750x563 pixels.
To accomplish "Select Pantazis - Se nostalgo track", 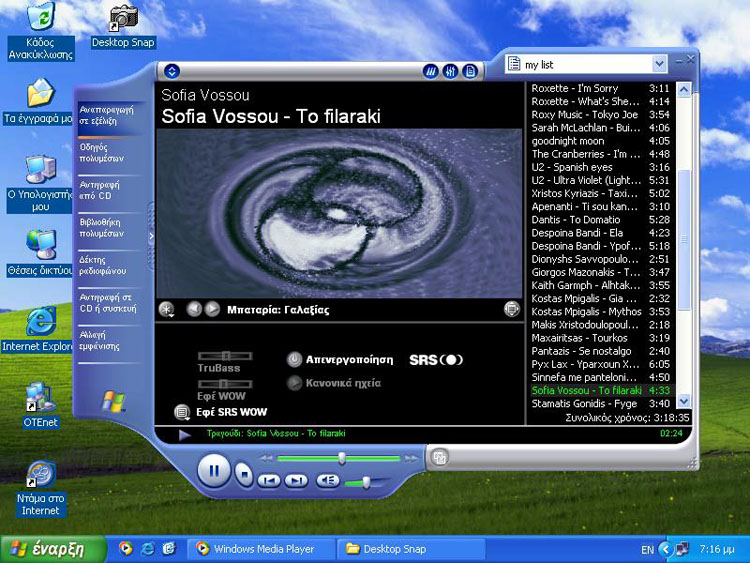I will pos(600,351).
